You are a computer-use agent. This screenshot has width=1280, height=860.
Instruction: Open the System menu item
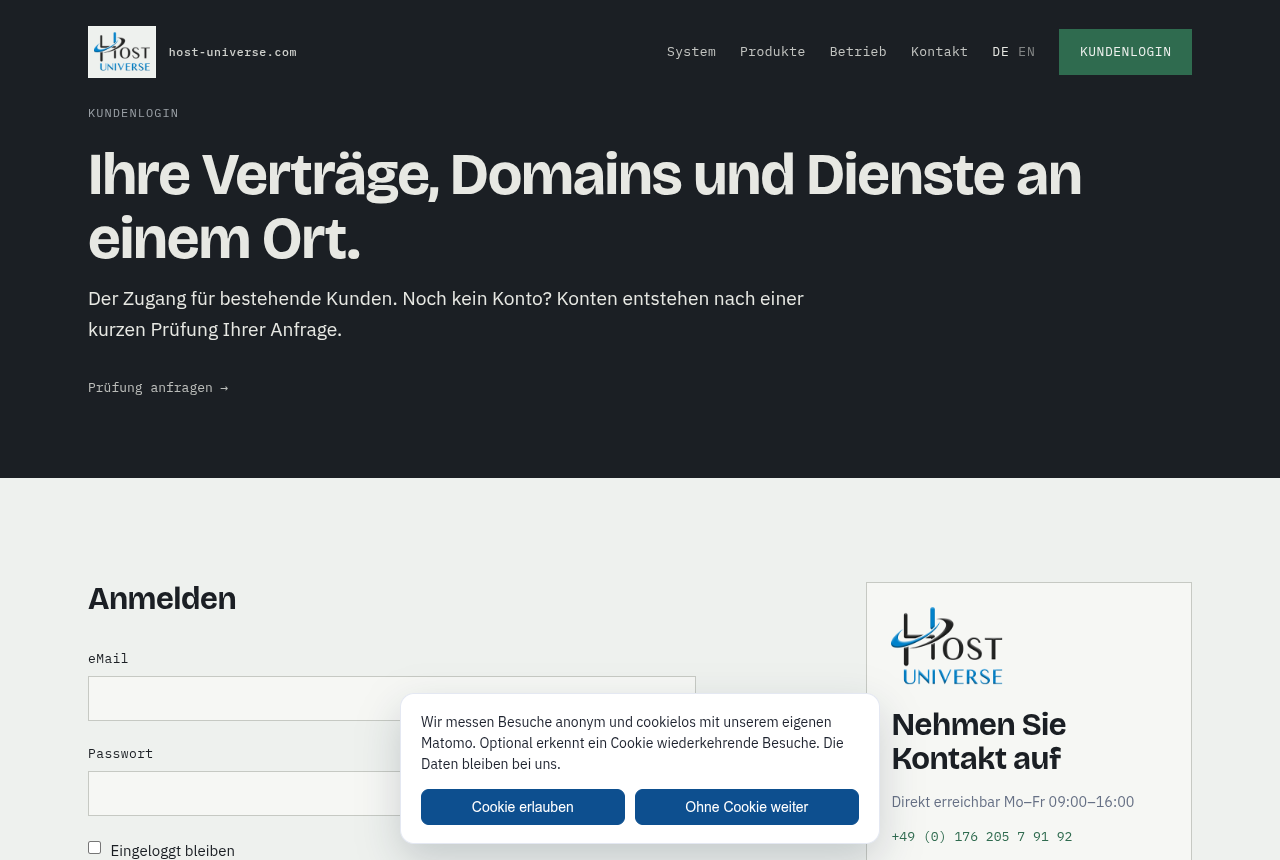pyautogui.click(x=691, y=52)
